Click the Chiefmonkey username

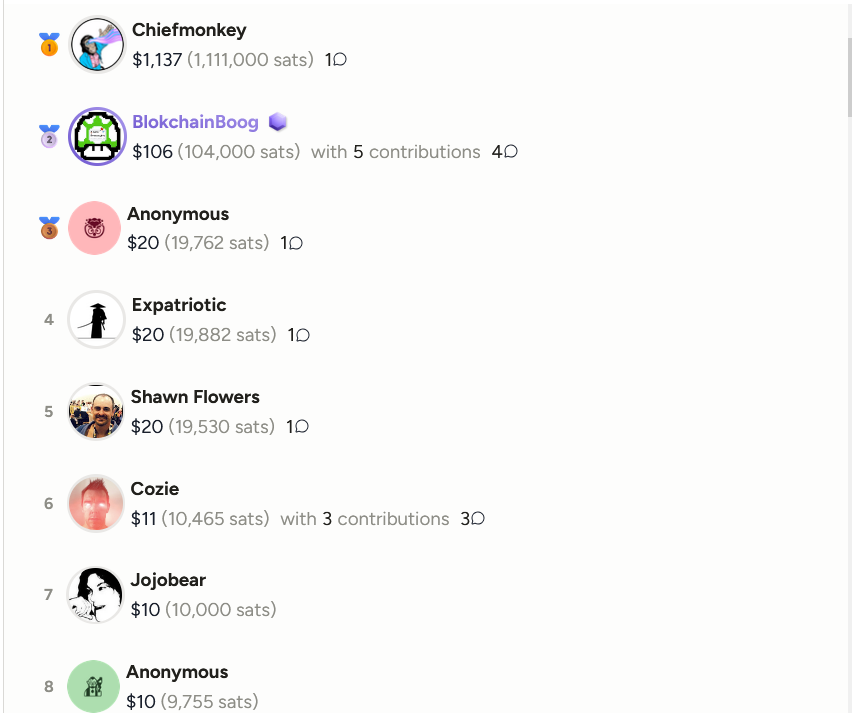pyautogui.click(x=189, y=30)
